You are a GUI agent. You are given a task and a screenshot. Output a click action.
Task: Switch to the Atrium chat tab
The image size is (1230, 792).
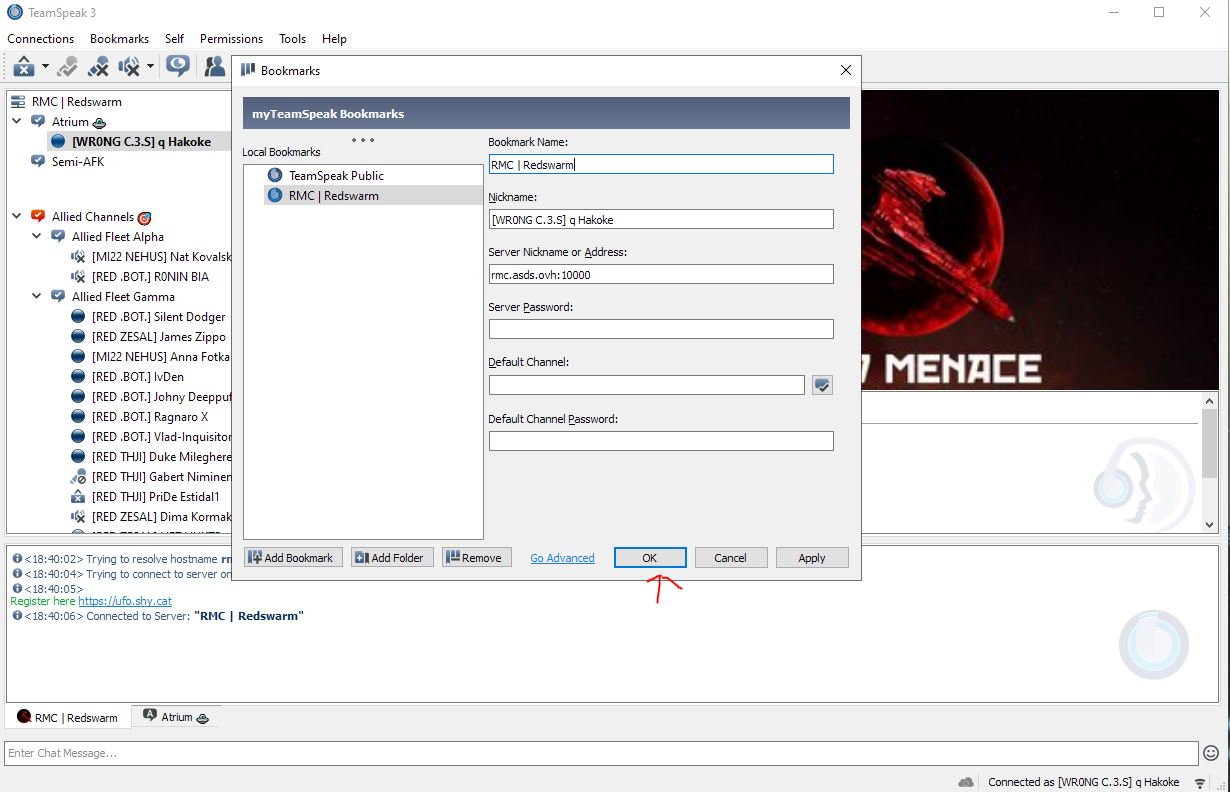coord(176,717)
